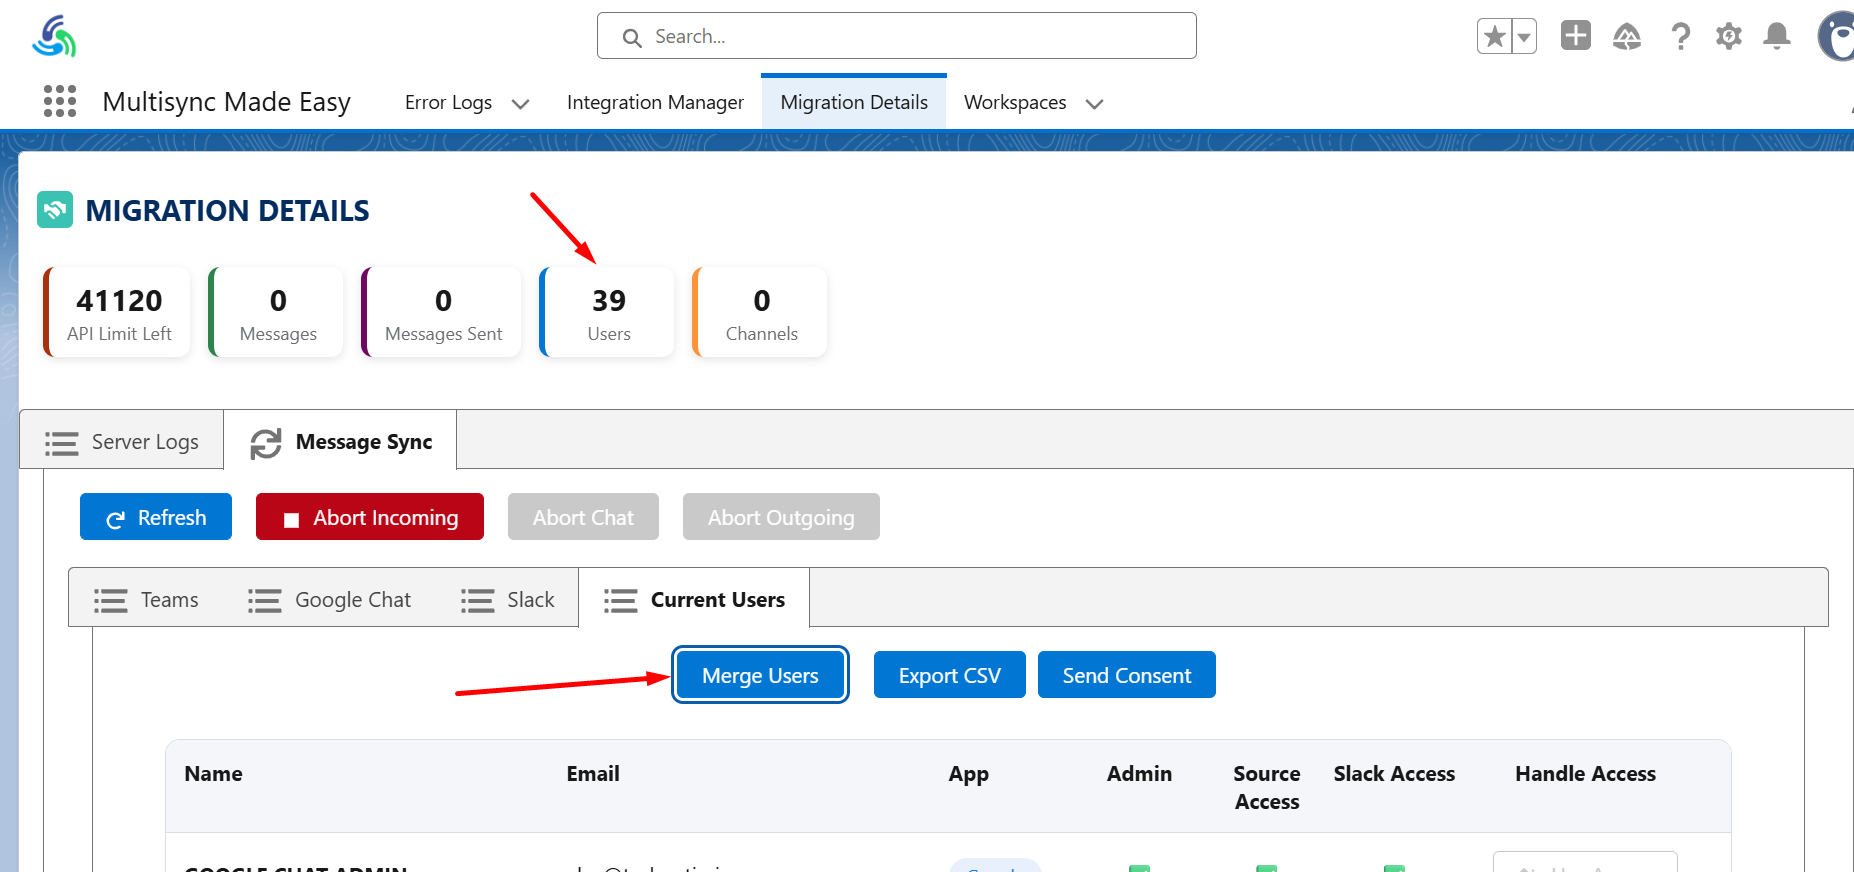Click the Abort Incoming button
The height and width of the screenshot is (872, 1854).
tap(370, 517)
